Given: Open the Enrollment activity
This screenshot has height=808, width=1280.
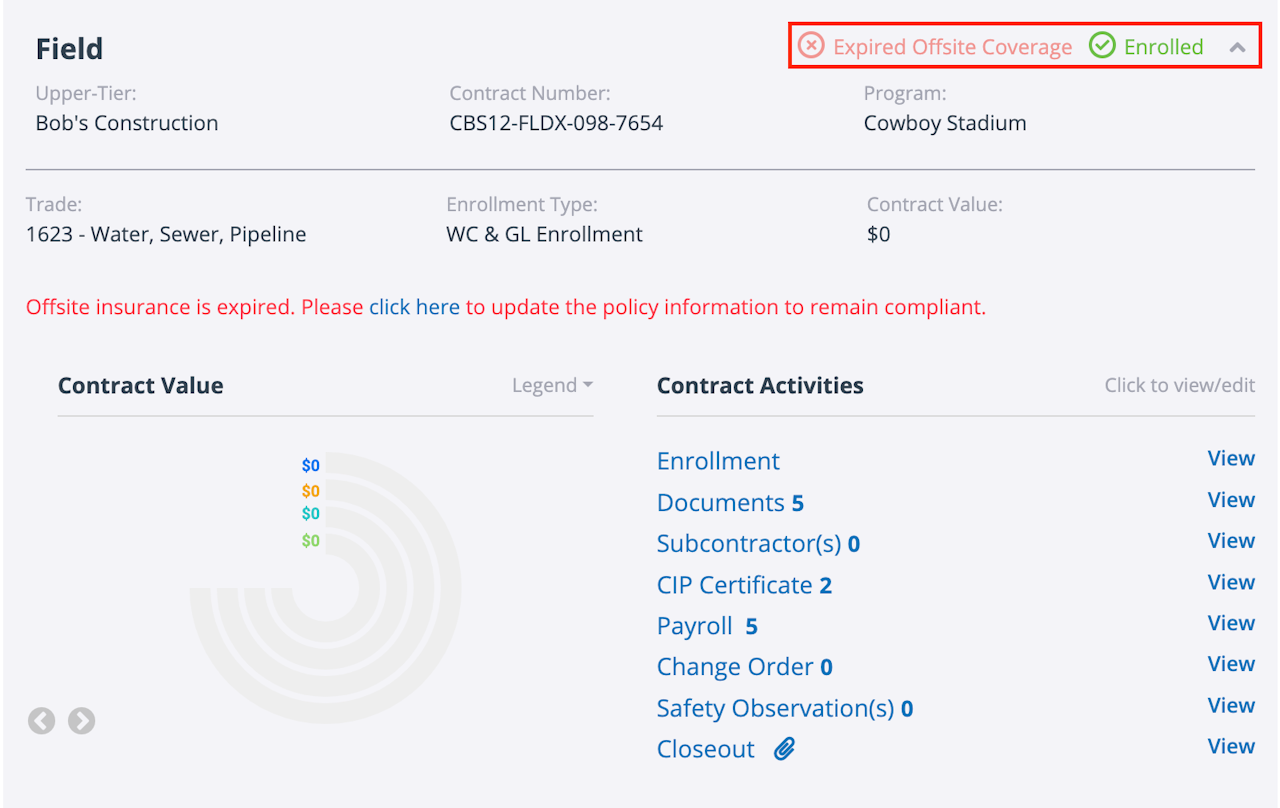Looking at the screenshot, I should (718, 461).
